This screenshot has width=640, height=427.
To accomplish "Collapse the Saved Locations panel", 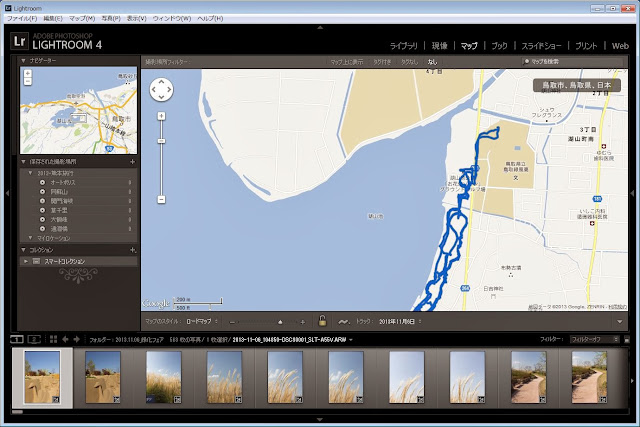I will (x=23, y=162).
